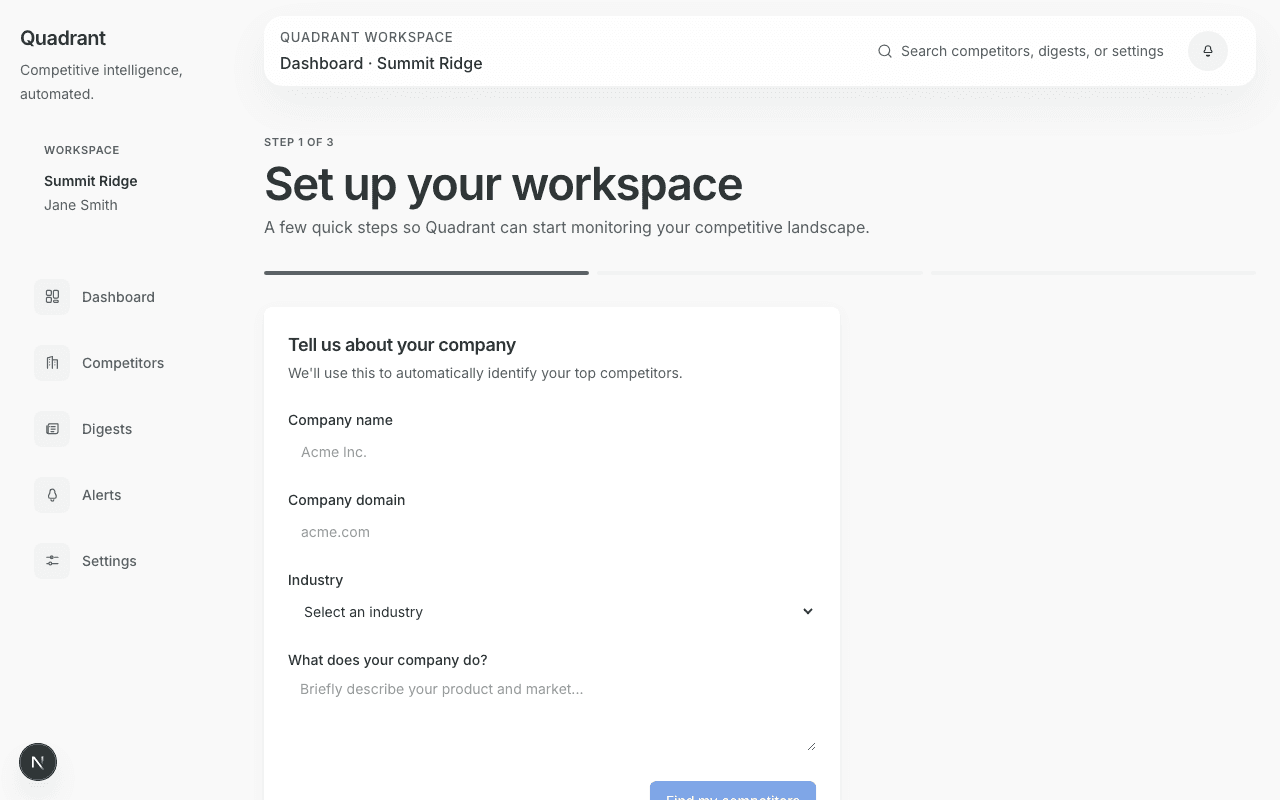Click the step 1 progress bar segment
This screenshot has width=1280, height=800.
[x=426, y=272]
